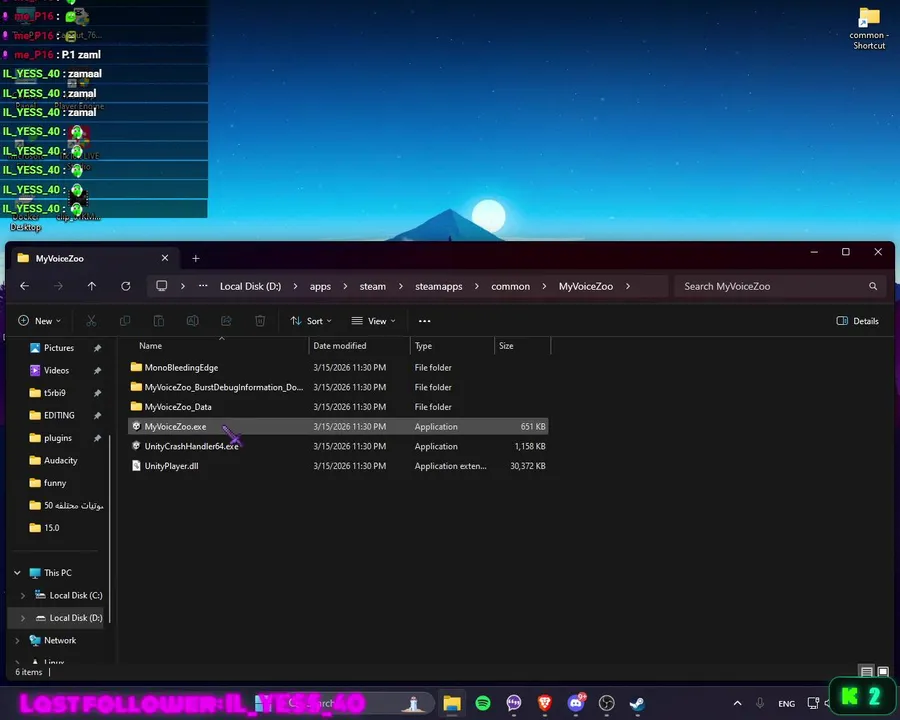This screenshot has height=720, width=900.
Task: Open Discord from the taskbar
Action: click(x=576, y=703)
